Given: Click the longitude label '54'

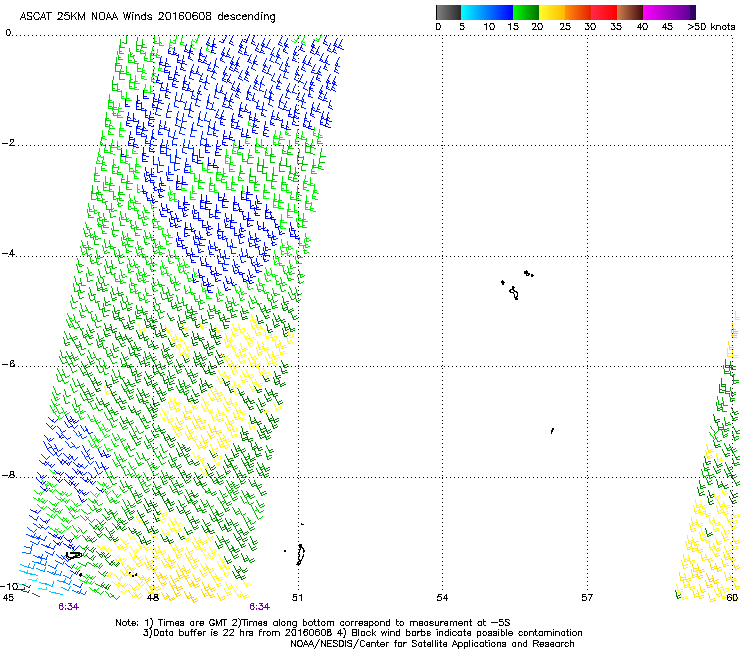Looking at the screenshot, I should pyautogui.click(x=442, y=598).
